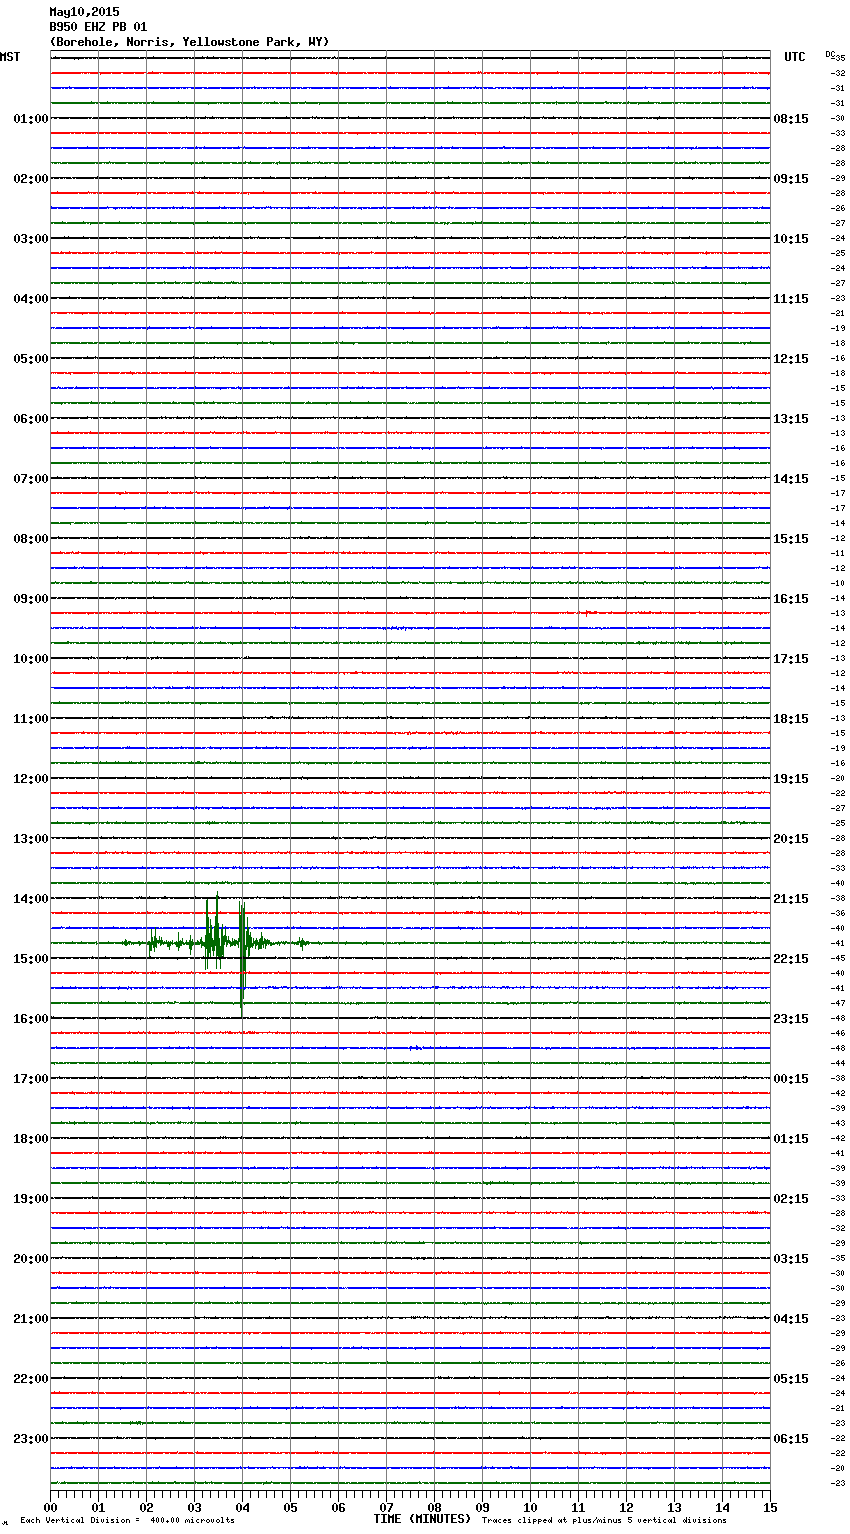This screenshot has height=1534, width=850.
Task: Click the 05:00 MST time label
Action: tap(30, 359)
